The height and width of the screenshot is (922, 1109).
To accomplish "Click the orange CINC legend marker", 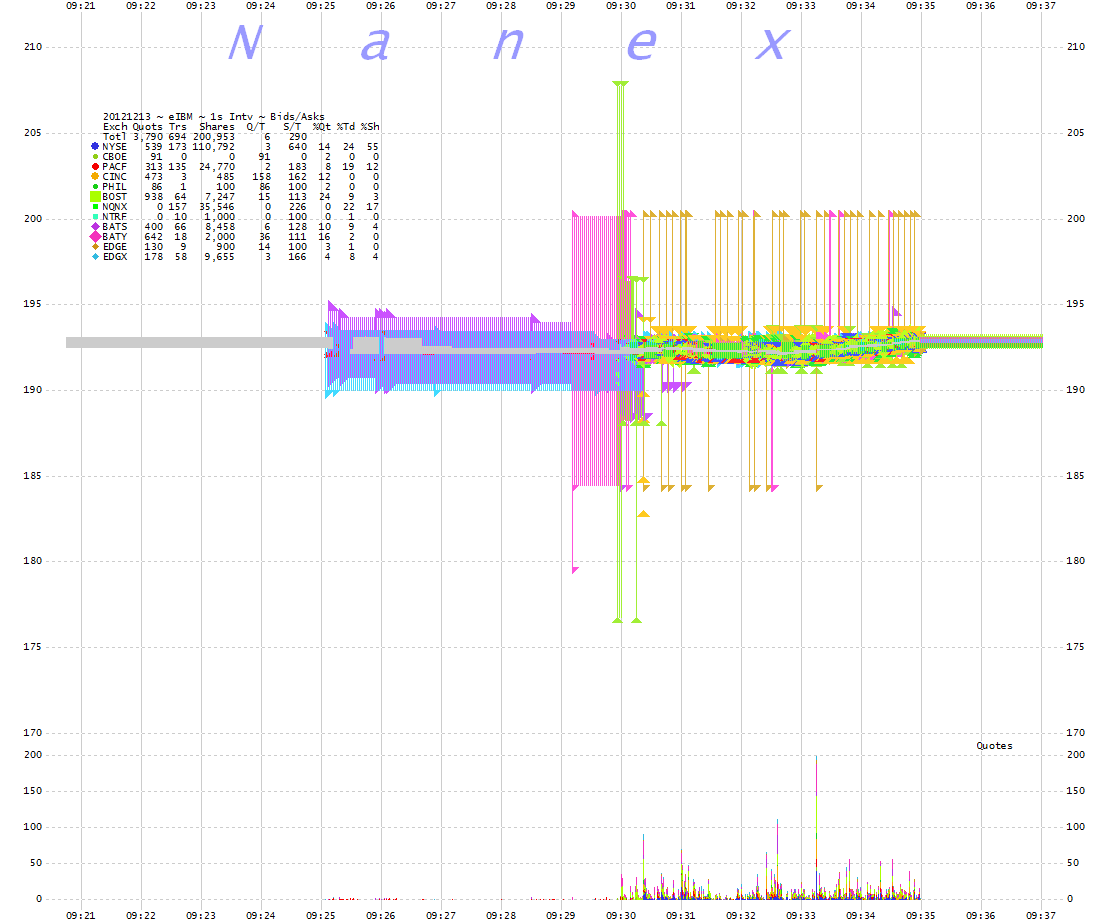I will click(x=95, y=176).
